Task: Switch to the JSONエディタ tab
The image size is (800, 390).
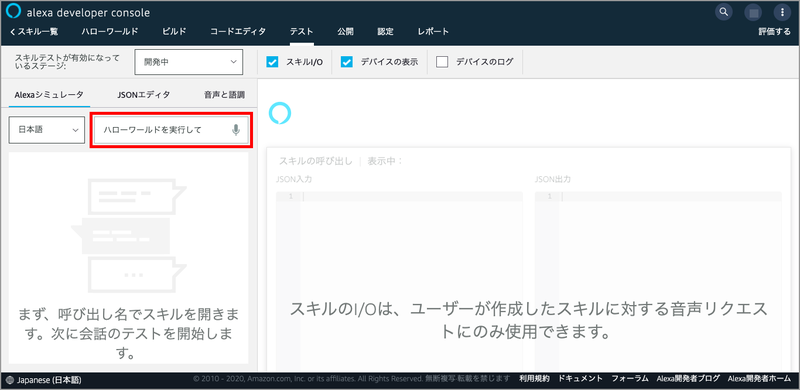Action: 143,94
